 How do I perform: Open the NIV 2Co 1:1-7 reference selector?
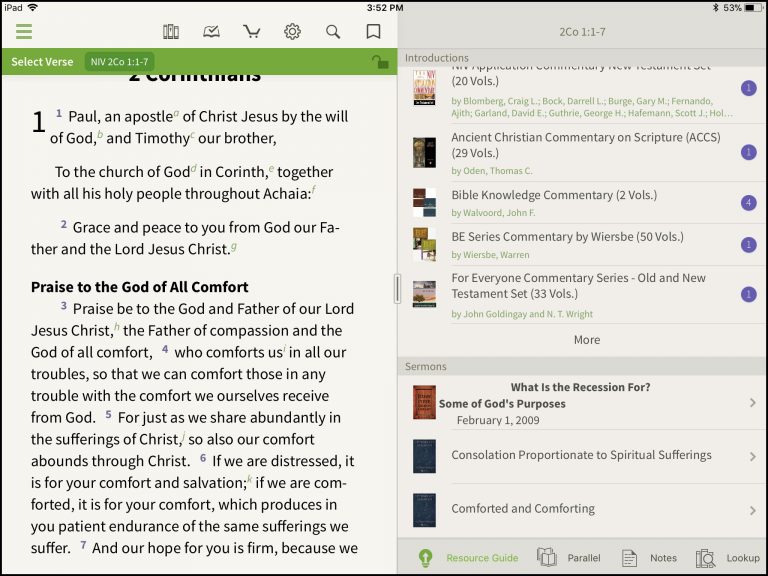[119, 62]
